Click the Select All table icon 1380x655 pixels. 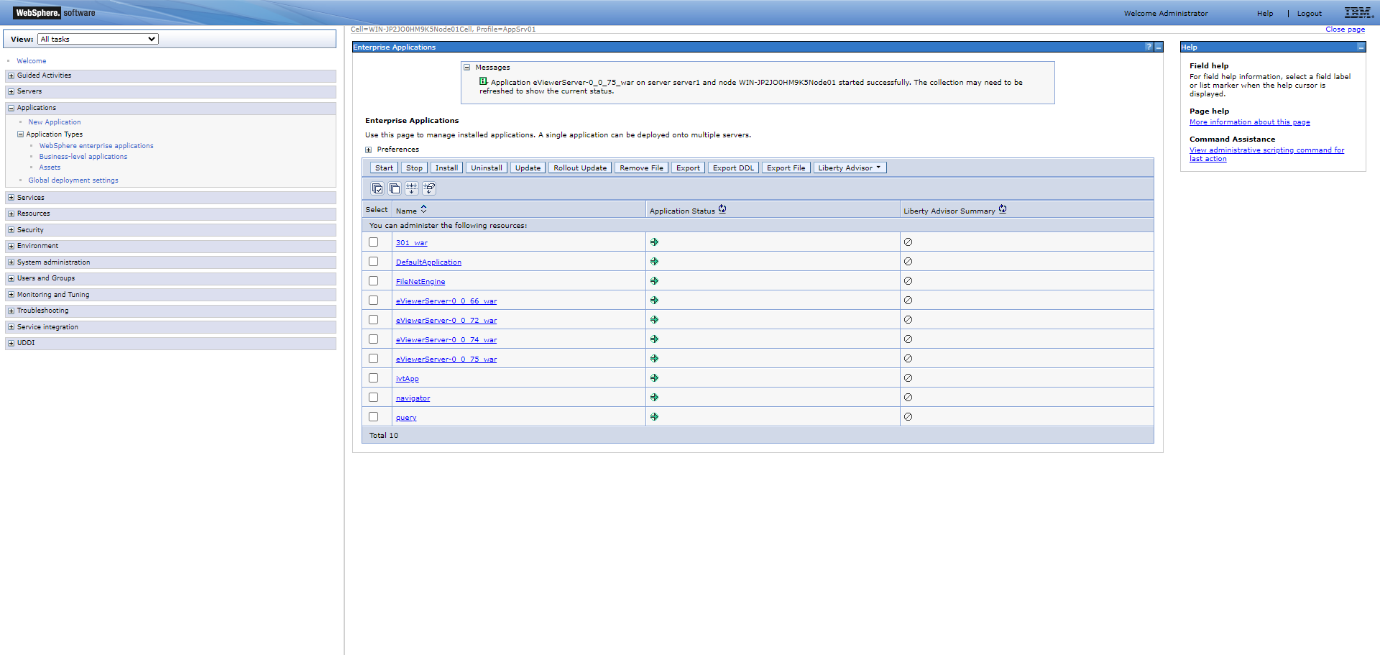coord(377,188)
